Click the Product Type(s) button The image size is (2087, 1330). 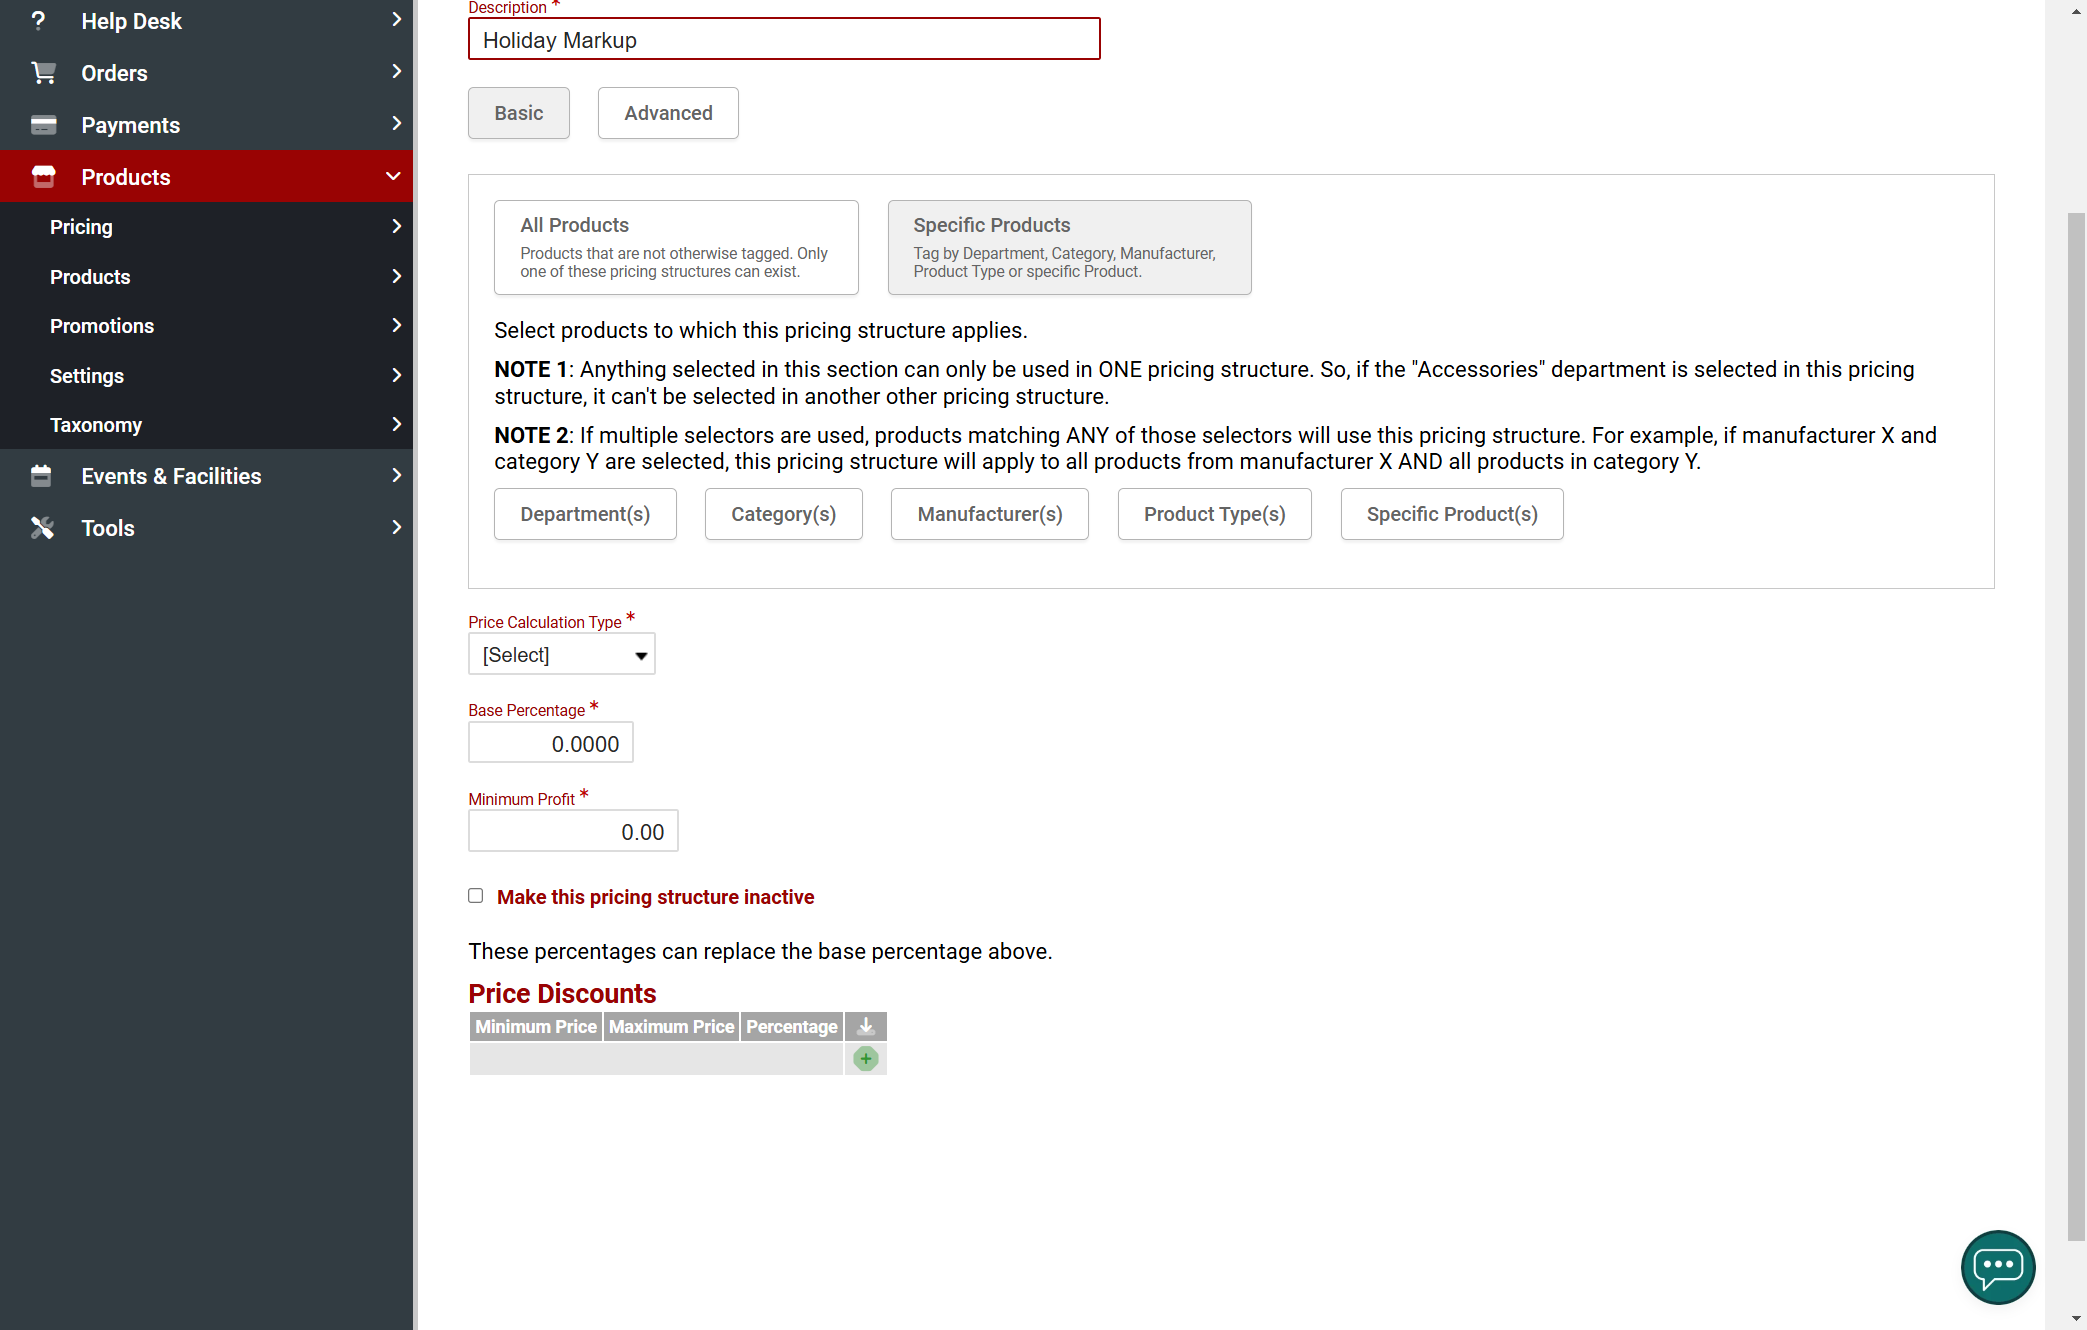tap(1215, 514)
